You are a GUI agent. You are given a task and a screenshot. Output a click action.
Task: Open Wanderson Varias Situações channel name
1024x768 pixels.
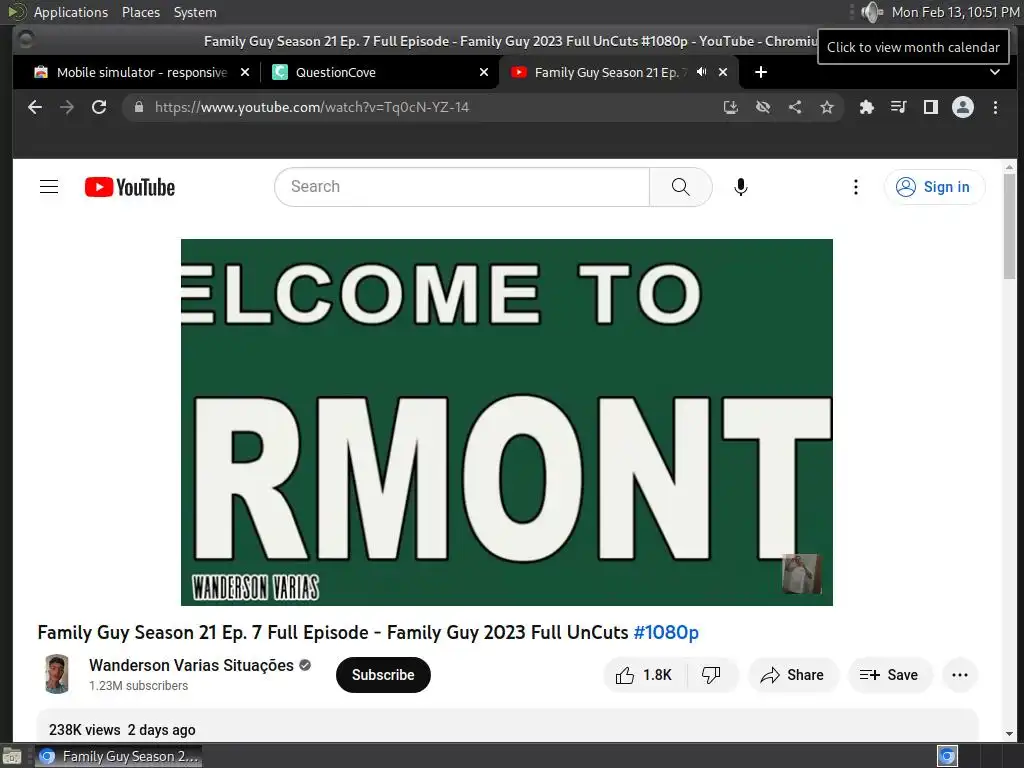click(x=191, y=665)
